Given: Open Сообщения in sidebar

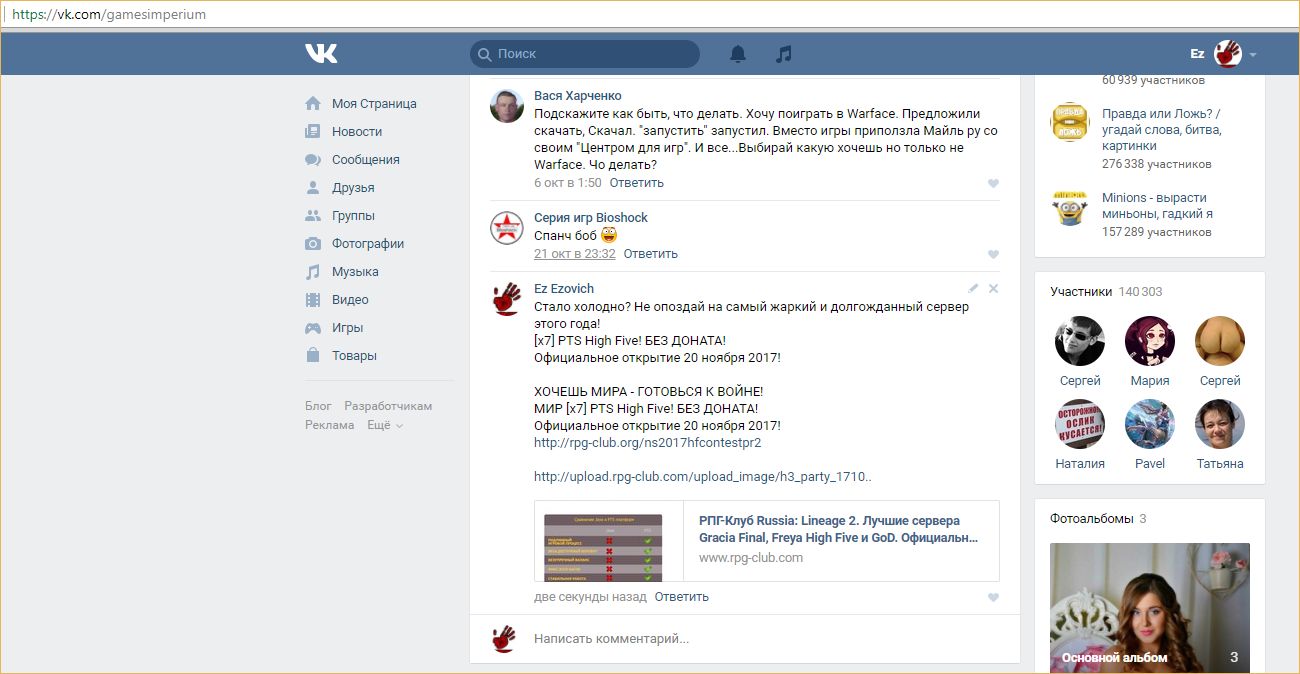Looking at the screenshot, I should point(366,160).
